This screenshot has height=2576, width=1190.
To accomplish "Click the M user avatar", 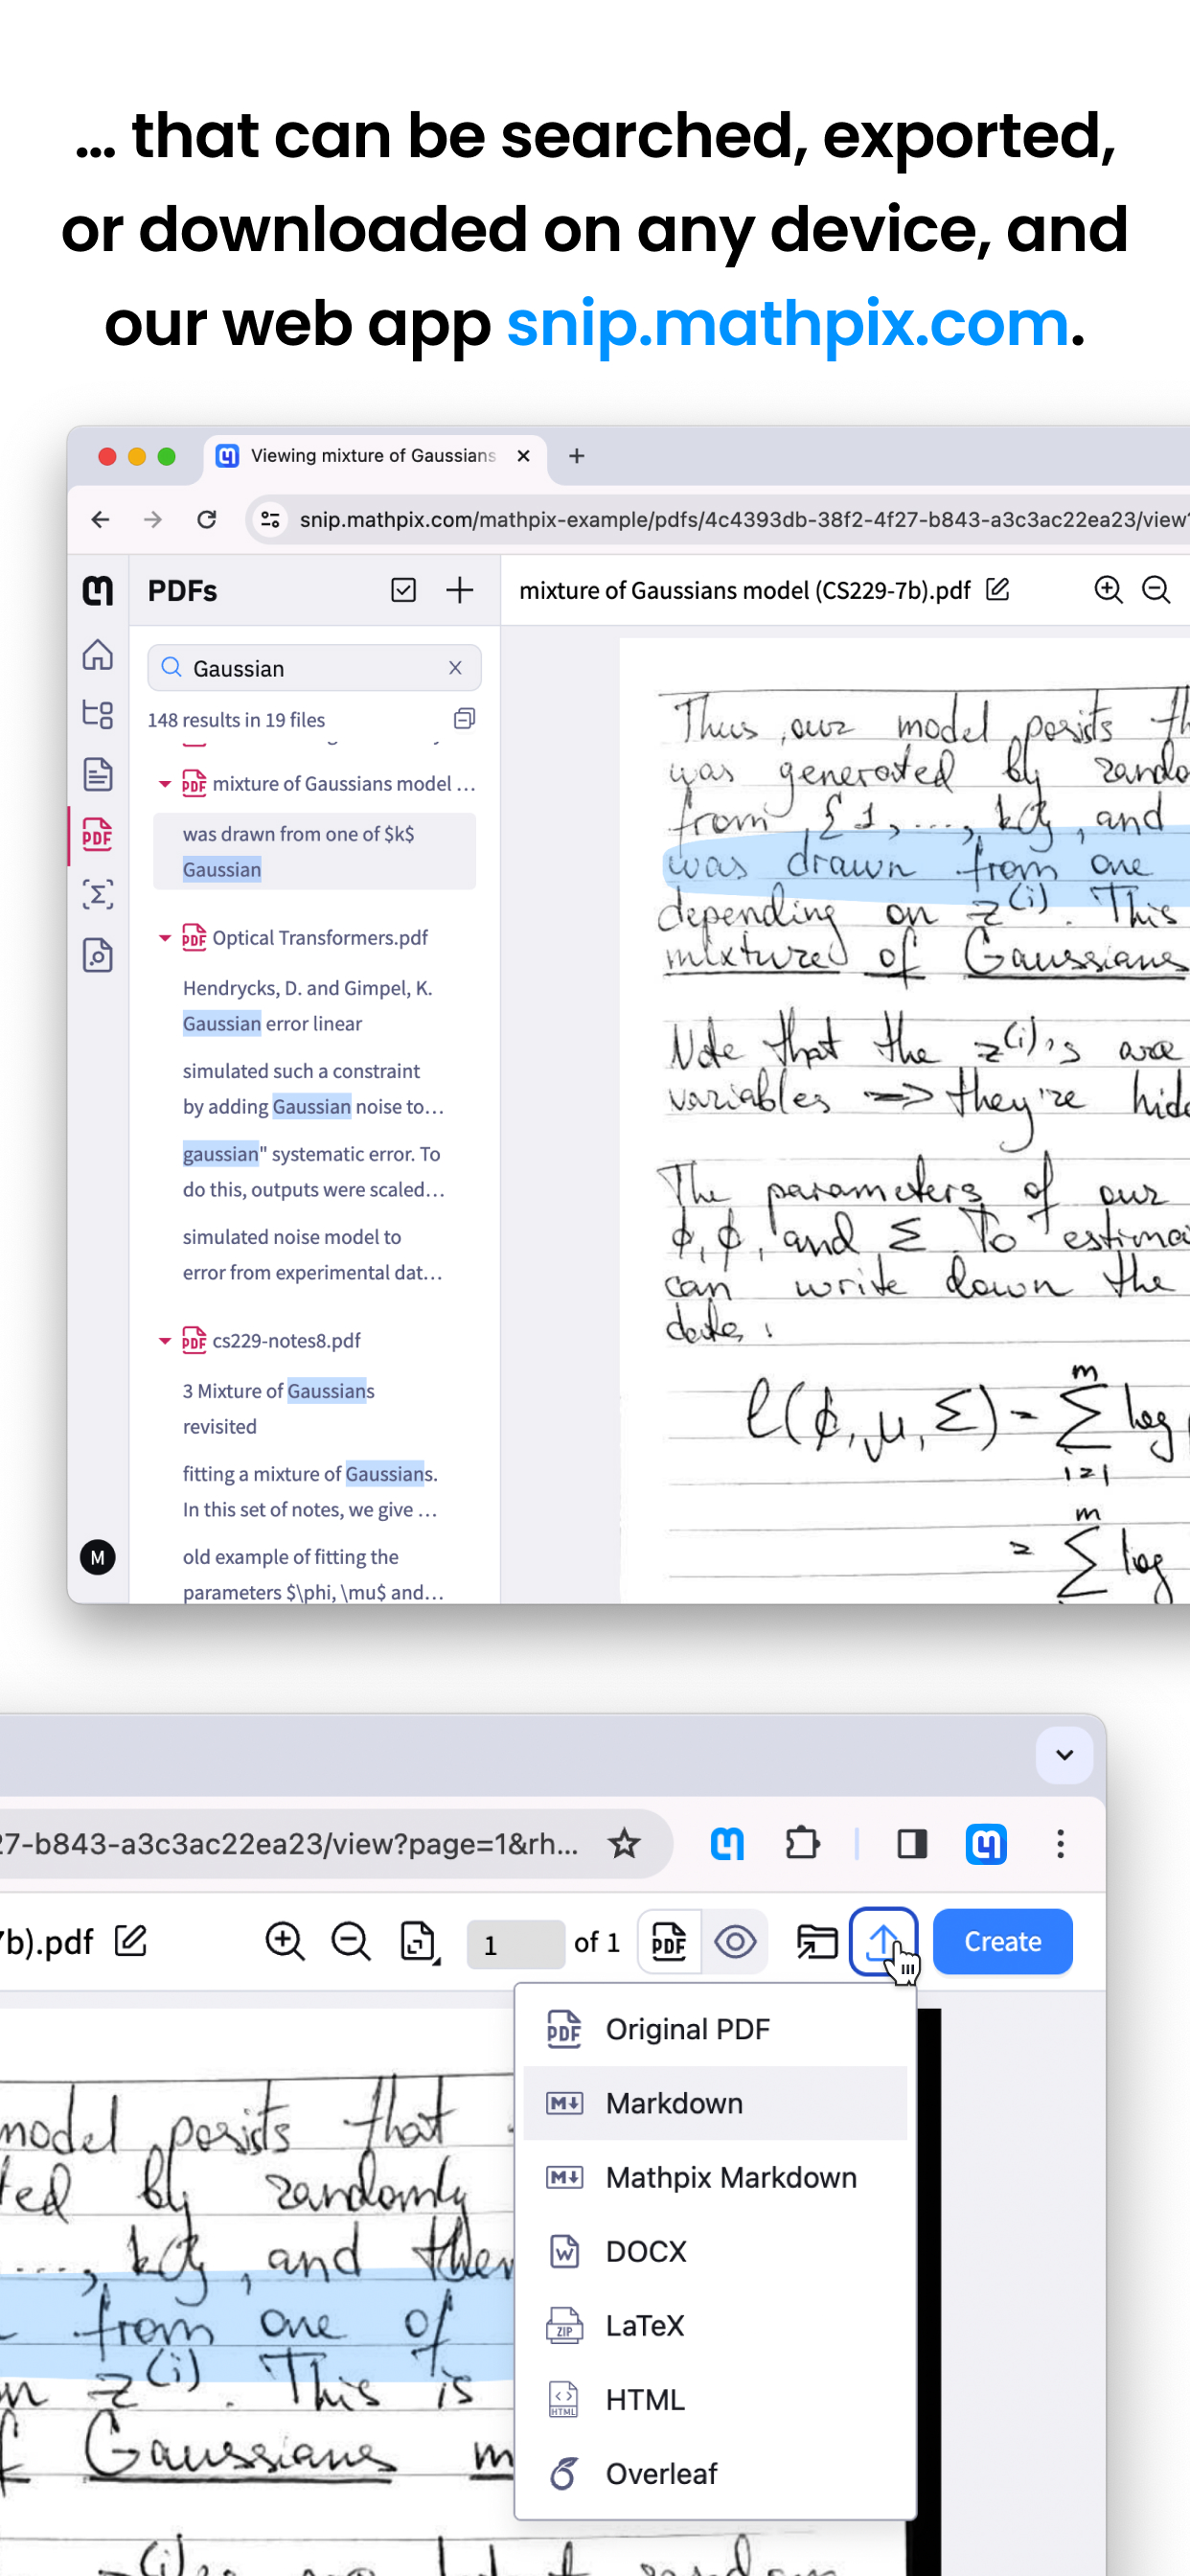I will click(97, 1557).
